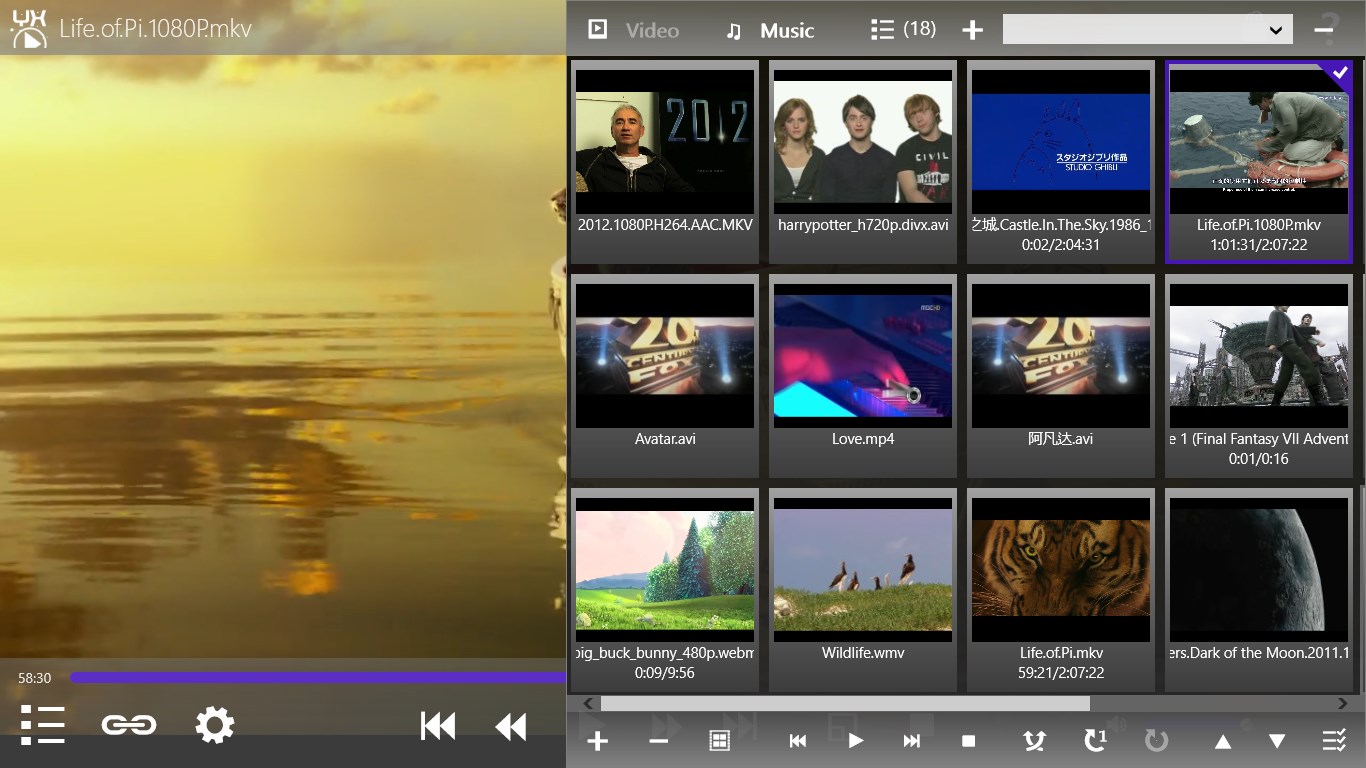Go to previous item in playlist toolbar
Viewport: 1366px width, 768px height.
[798, 741]
